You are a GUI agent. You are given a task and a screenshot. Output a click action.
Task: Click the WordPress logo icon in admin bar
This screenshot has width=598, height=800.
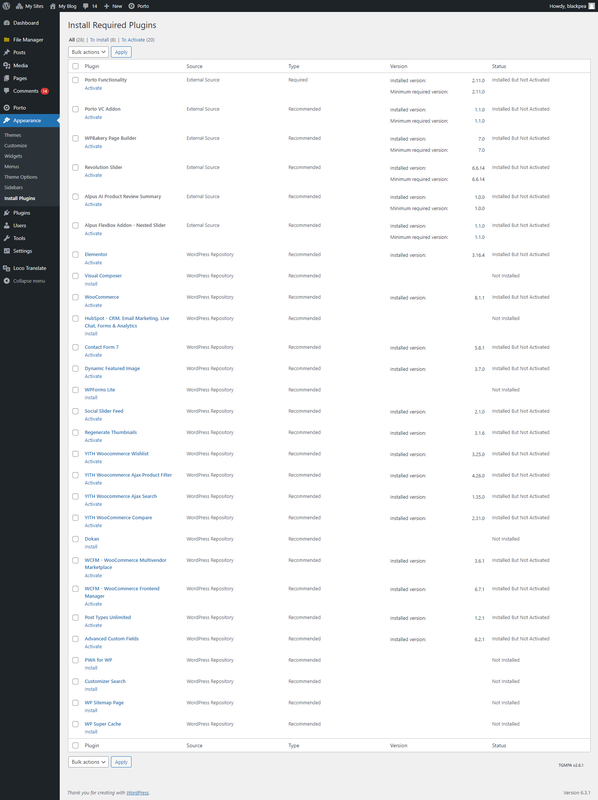click(x=6, y=6)
